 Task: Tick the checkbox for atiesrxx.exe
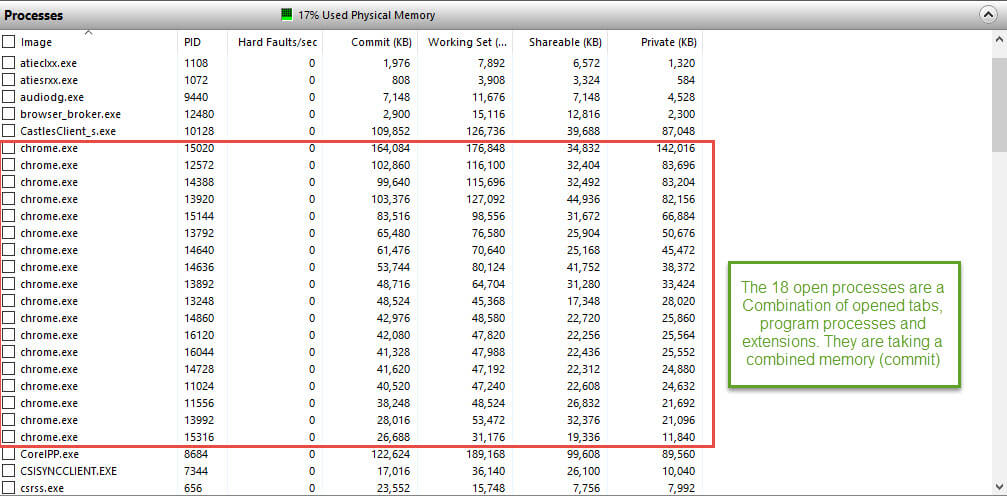[x=8, y=80]
